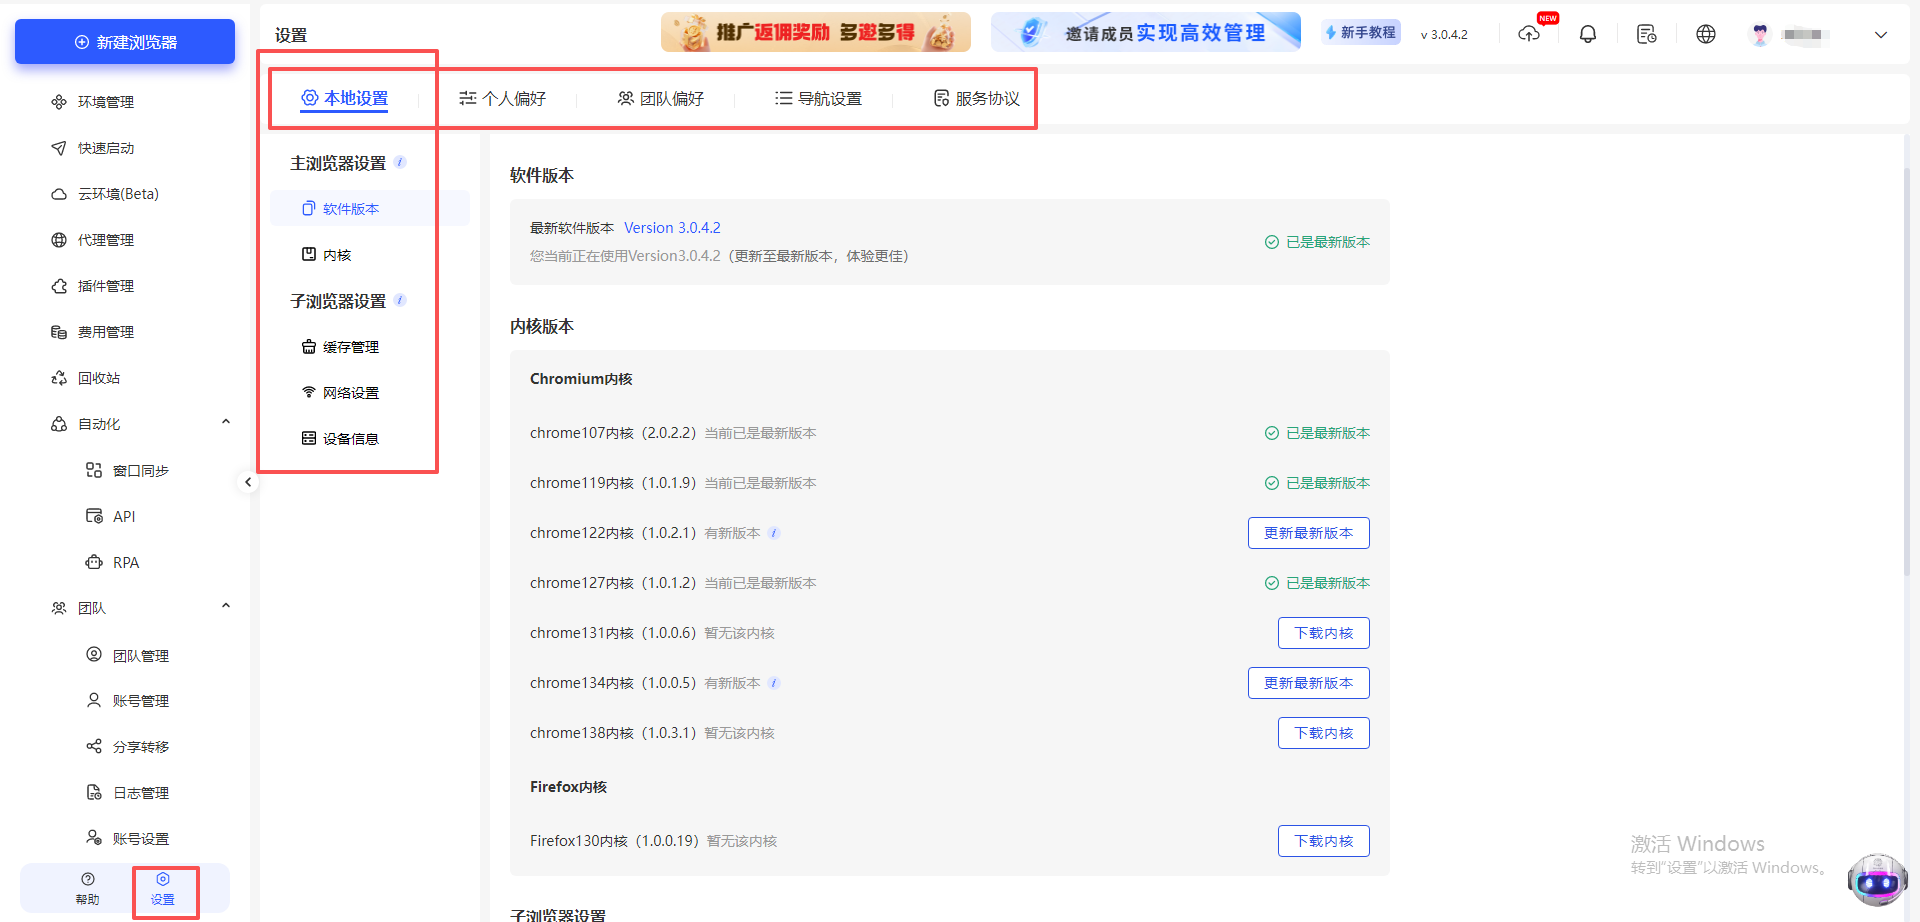This screenshot has width=1920, height=922.
Task: Open the Version 3.0.4.2 link
Action: pos(672,227)
